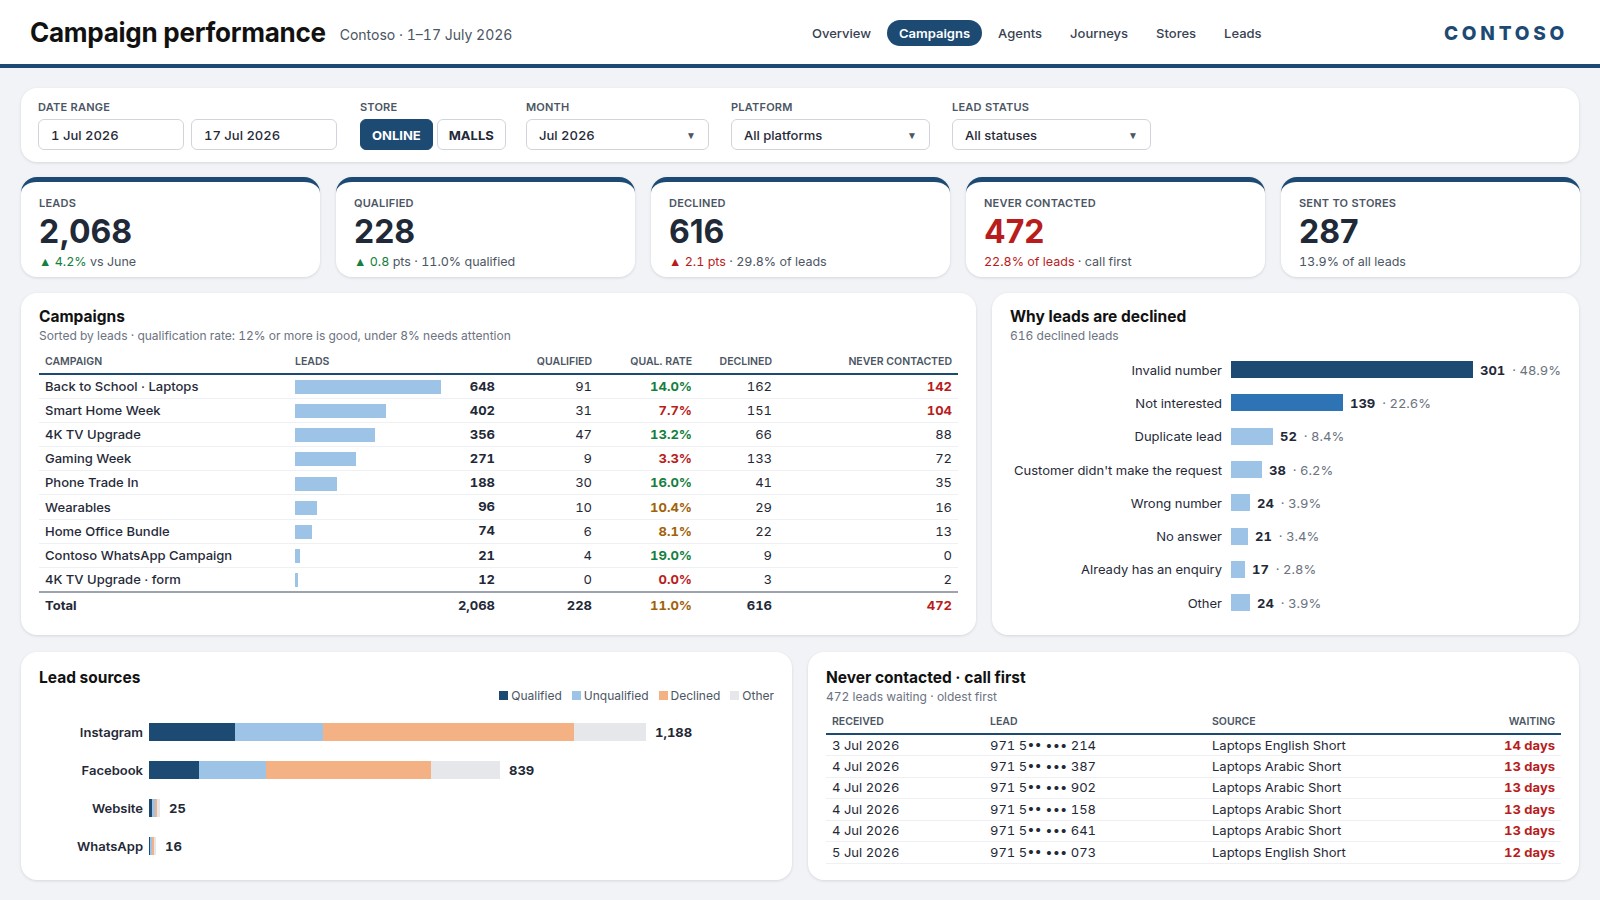This screenshot has width=1600, height=900.
Task: Open the Never Contacted card 472
Action: click(1116, 228)
